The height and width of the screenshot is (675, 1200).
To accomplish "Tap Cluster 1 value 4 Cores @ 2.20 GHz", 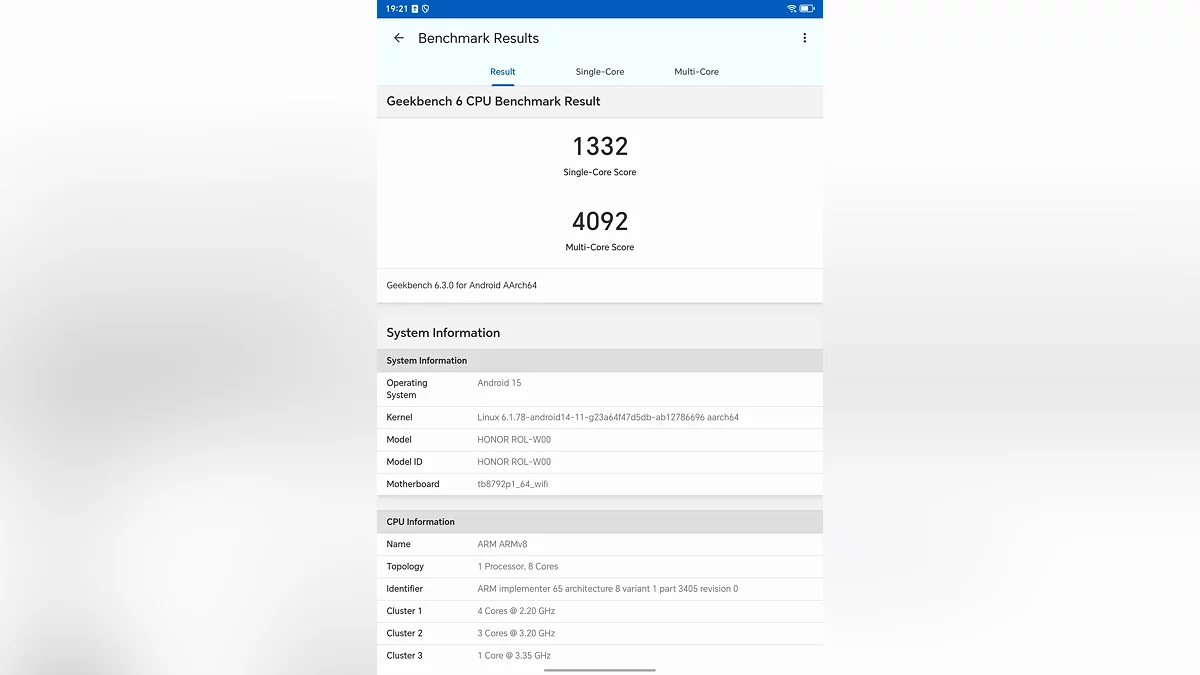I will (516, 611).
